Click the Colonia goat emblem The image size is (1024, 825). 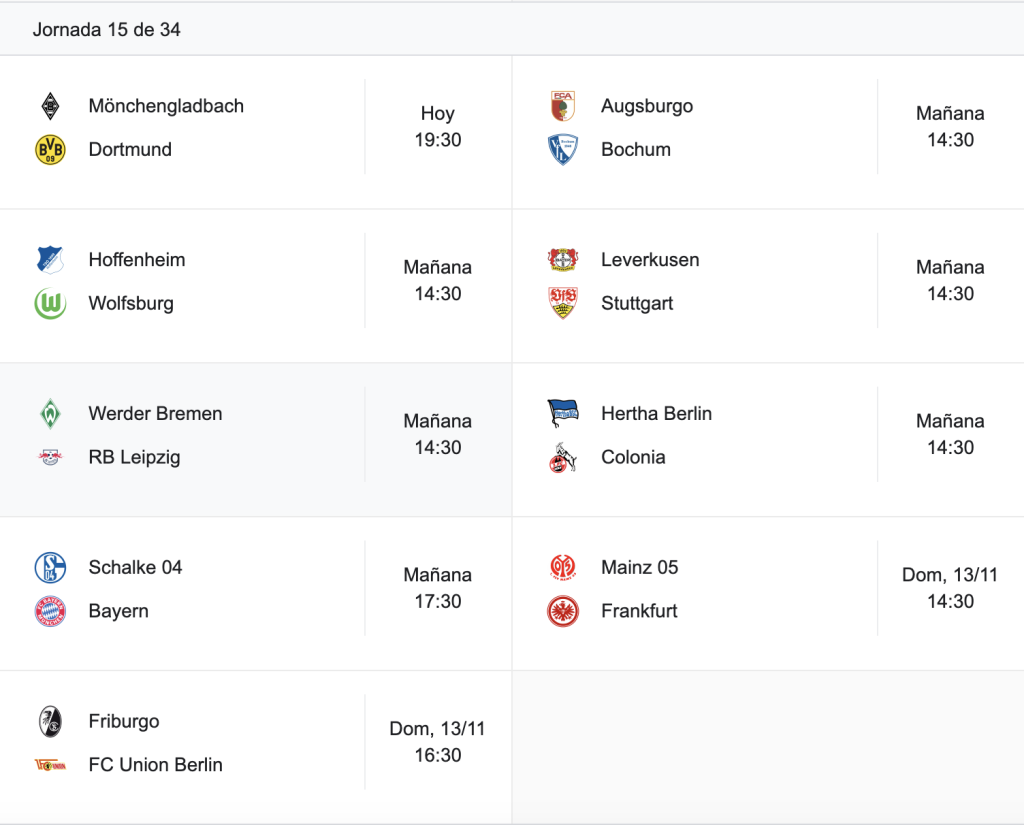[x=563, y=457]
